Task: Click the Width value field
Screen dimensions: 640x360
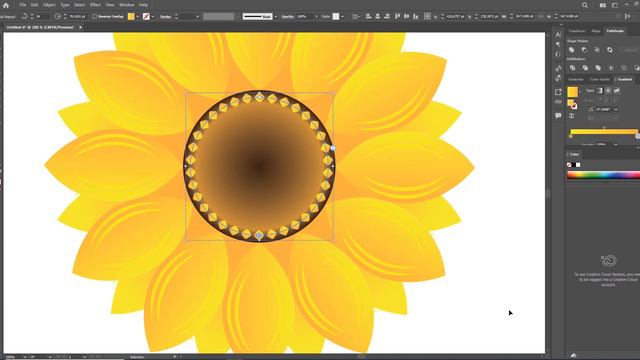Action: tap(525, 17)
